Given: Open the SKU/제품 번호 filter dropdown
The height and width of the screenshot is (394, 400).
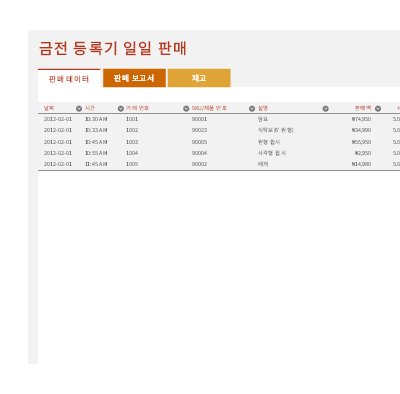Looking at the screenshot, I should pyautogui.click(x=252, y=109).
